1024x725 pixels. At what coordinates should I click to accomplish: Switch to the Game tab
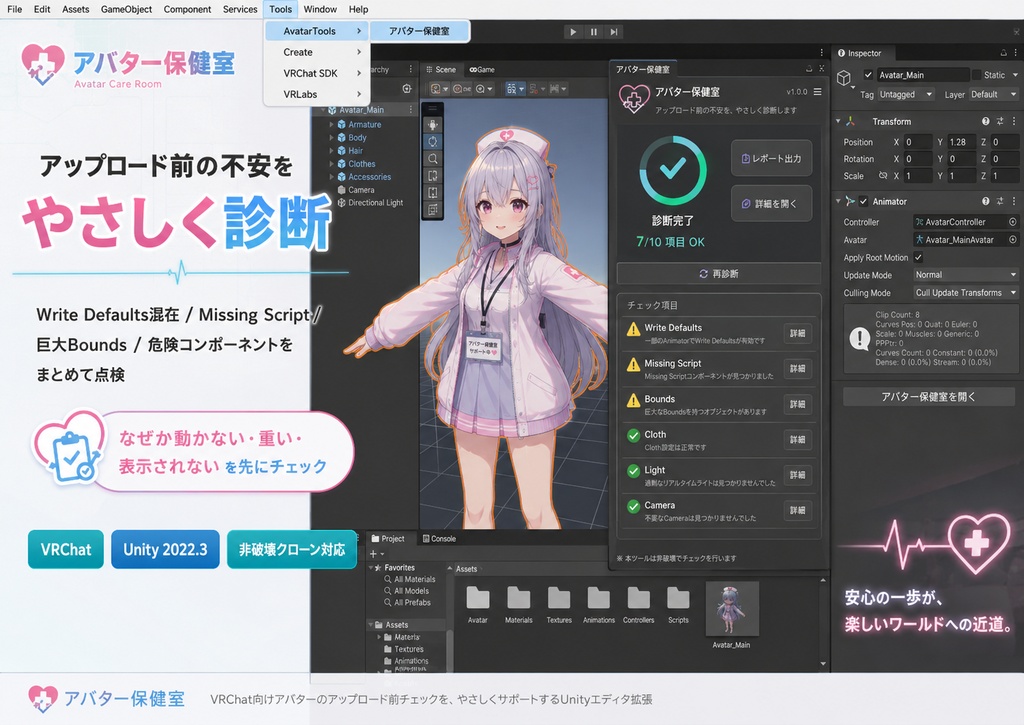pos(482,69)
